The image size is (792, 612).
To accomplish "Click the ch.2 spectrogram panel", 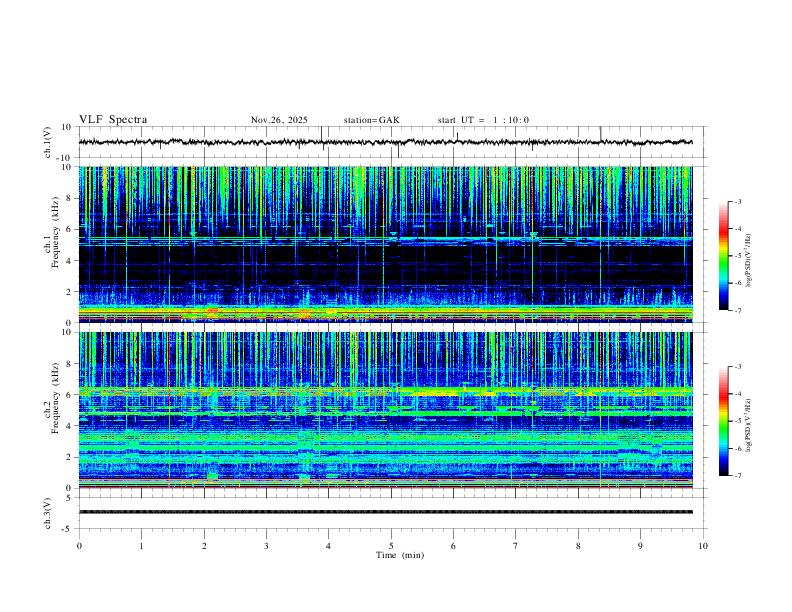I will [x=385, y=410].
